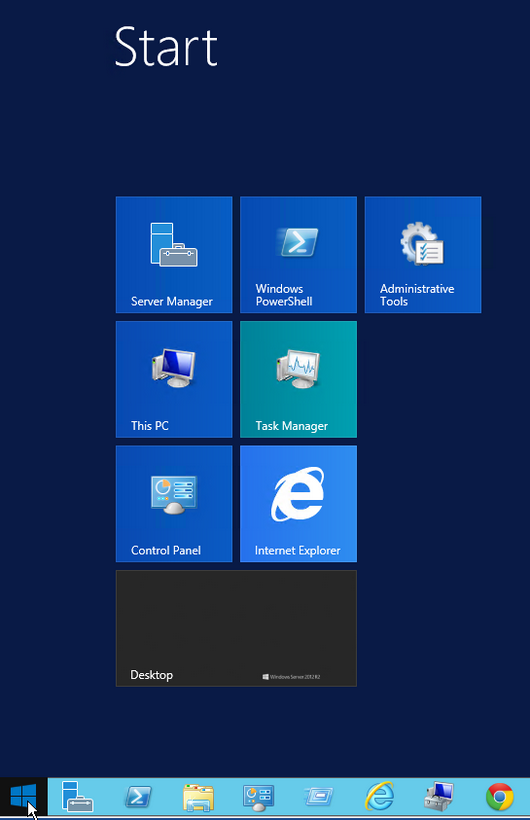This screenshot has width=530, height=820.
Task: Open Server Manager from the taskbar
Action: coord(77,796)
